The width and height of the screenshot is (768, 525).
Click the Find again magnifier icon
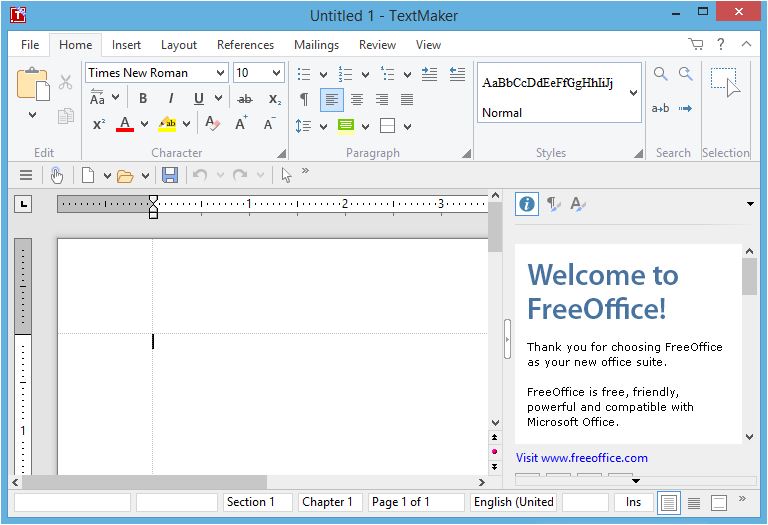686,74
